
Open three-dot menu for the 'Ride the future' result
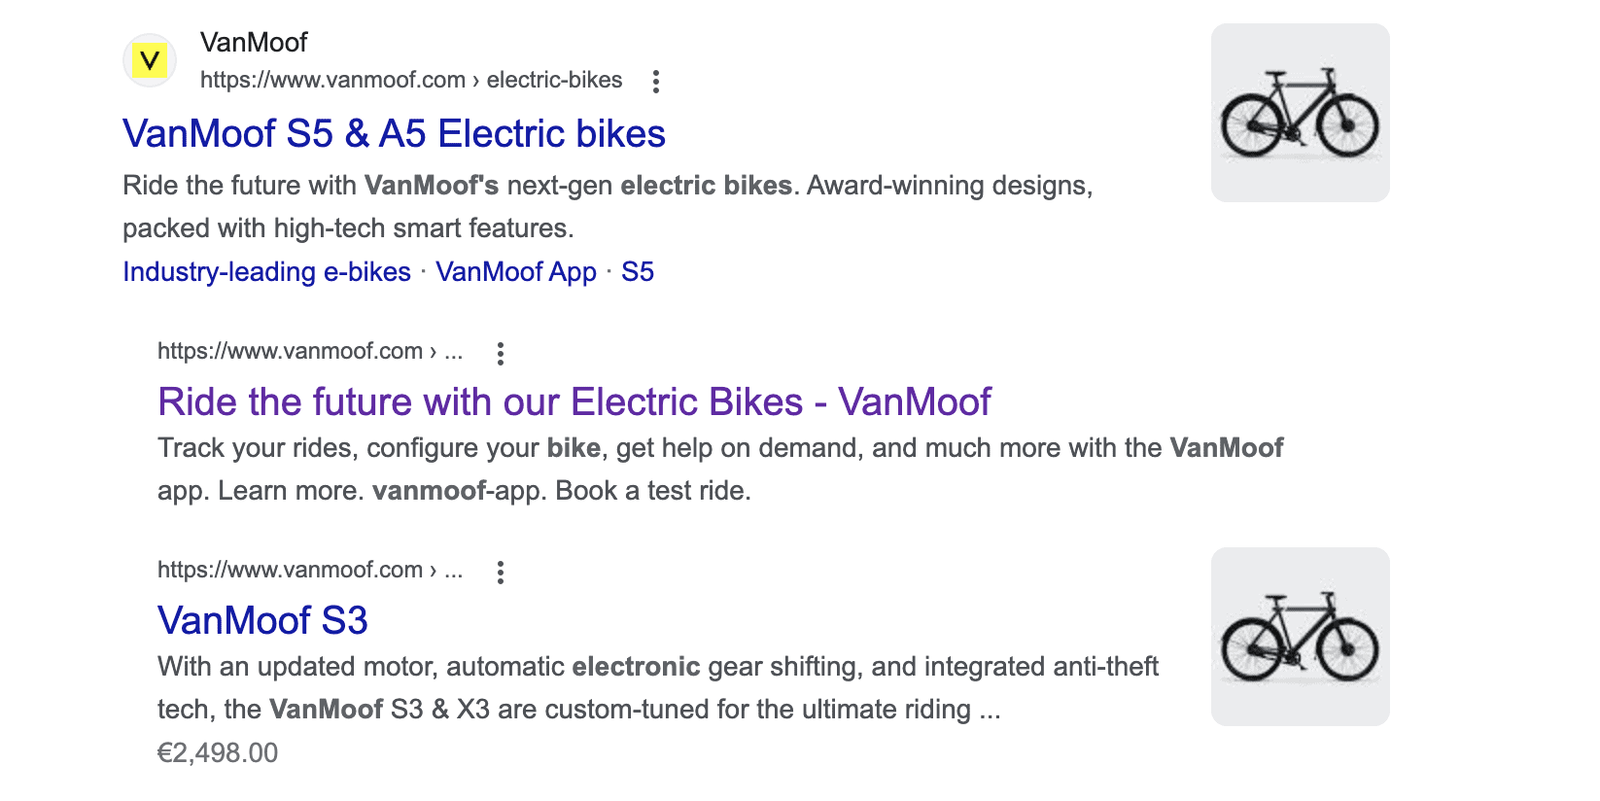[501, 353]
